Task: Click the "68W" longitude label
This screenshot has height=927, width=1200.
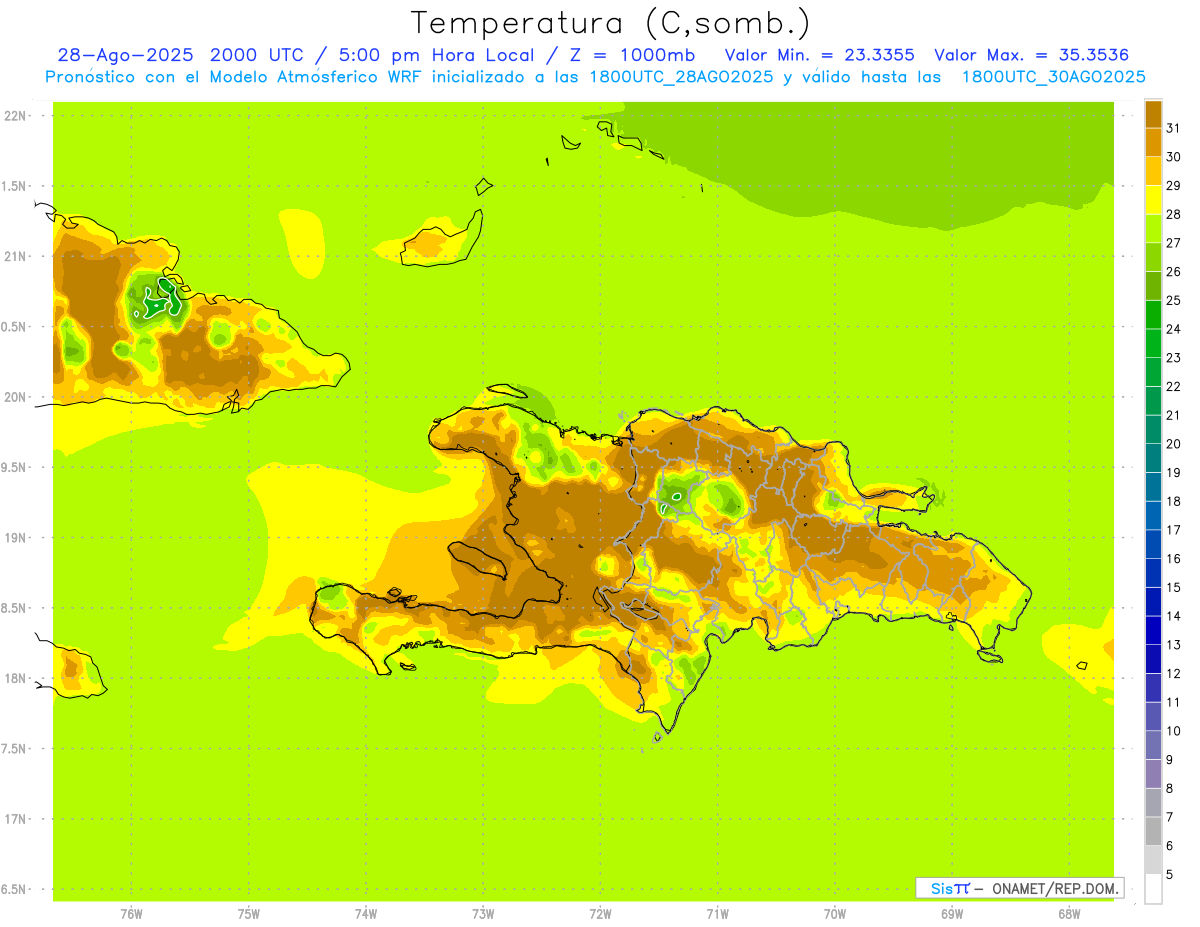Action: (x=1069, y=913)
